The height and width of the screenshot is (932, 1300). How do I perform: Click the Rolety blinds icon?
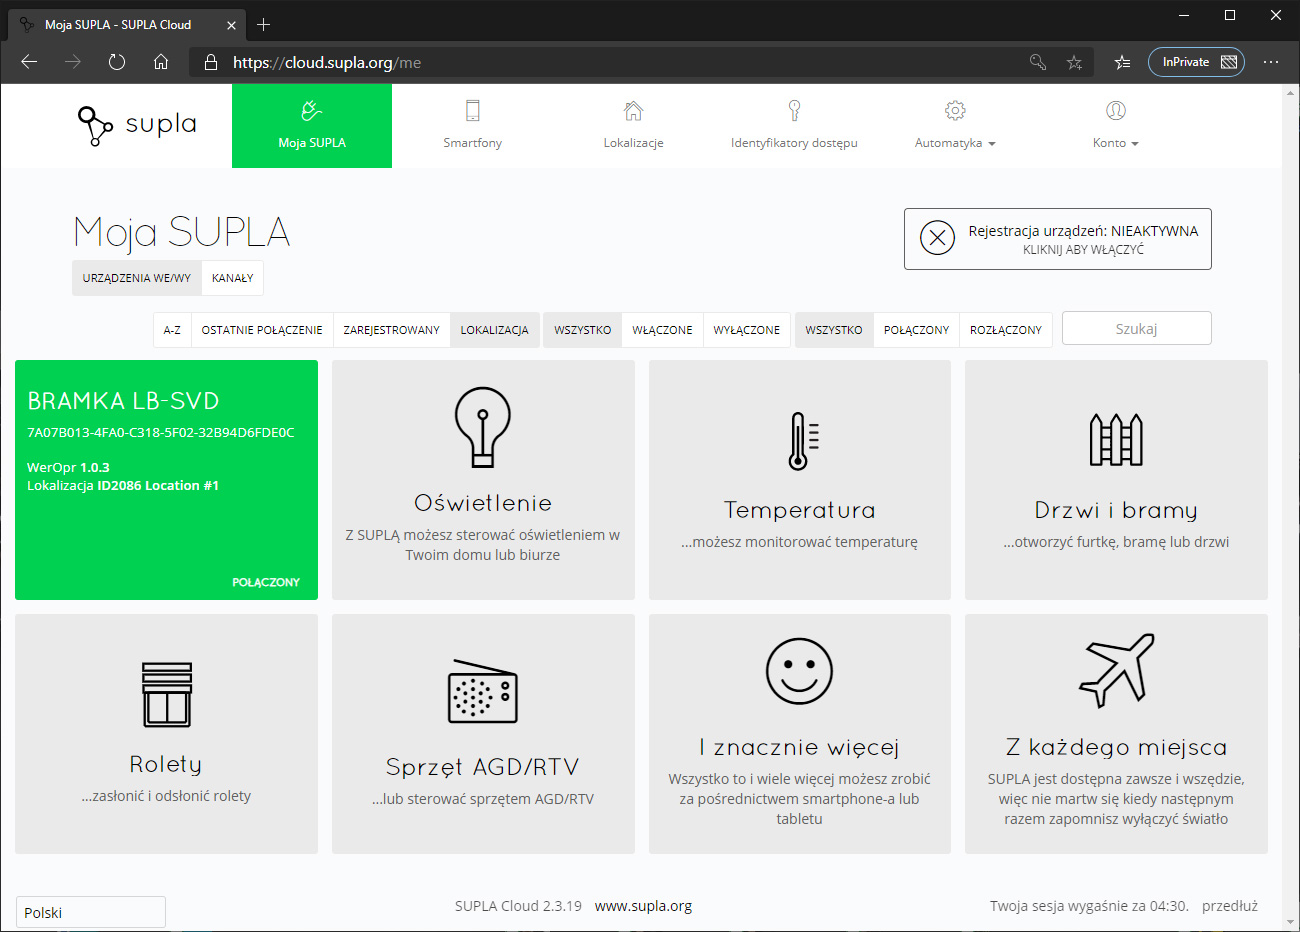167,694
